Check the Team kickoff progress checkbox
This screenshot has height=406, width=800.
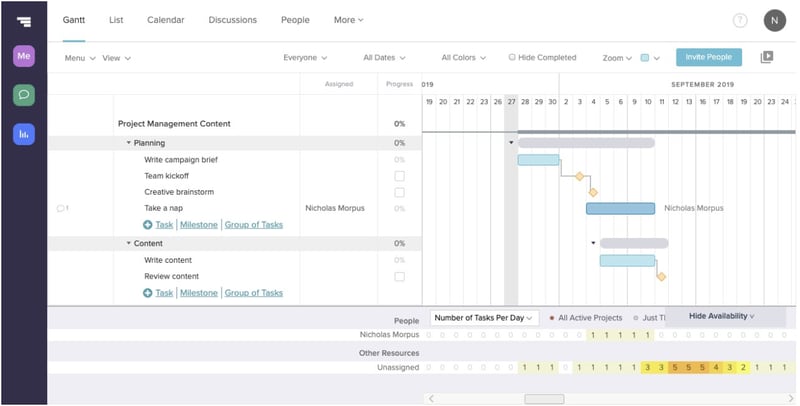pos(400,176)
